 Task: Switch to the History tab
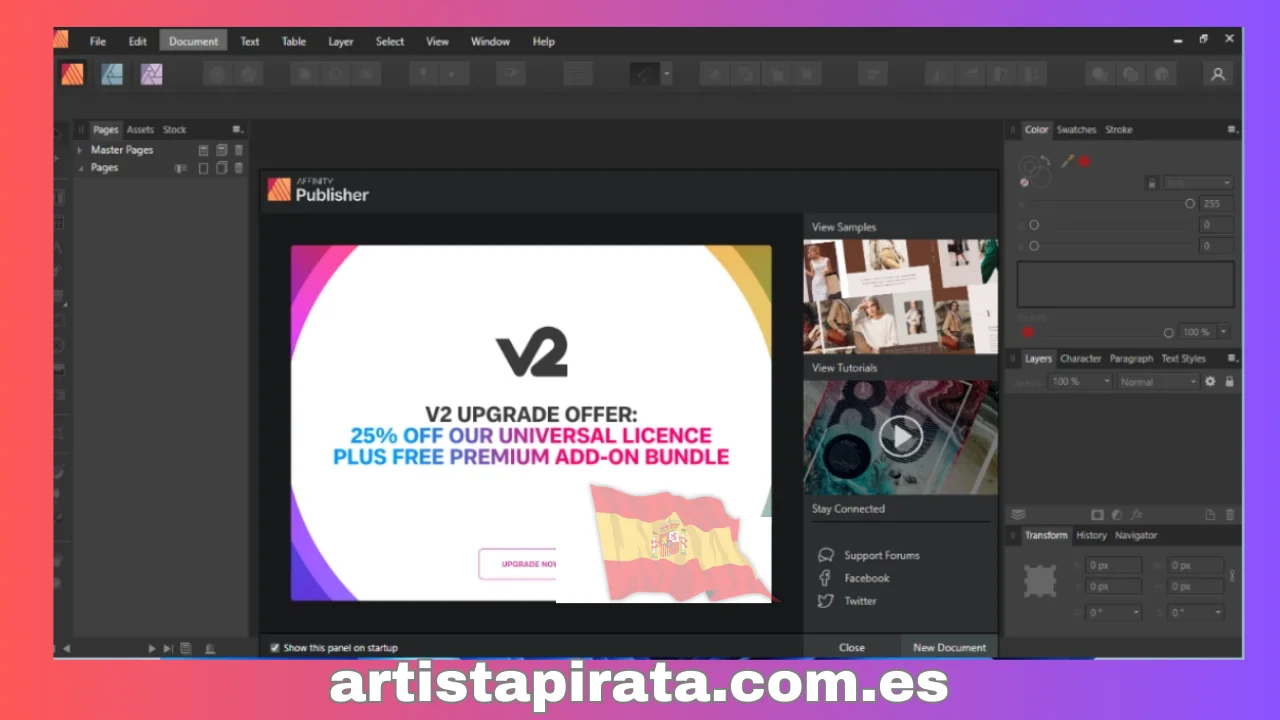click(1091, 535)
